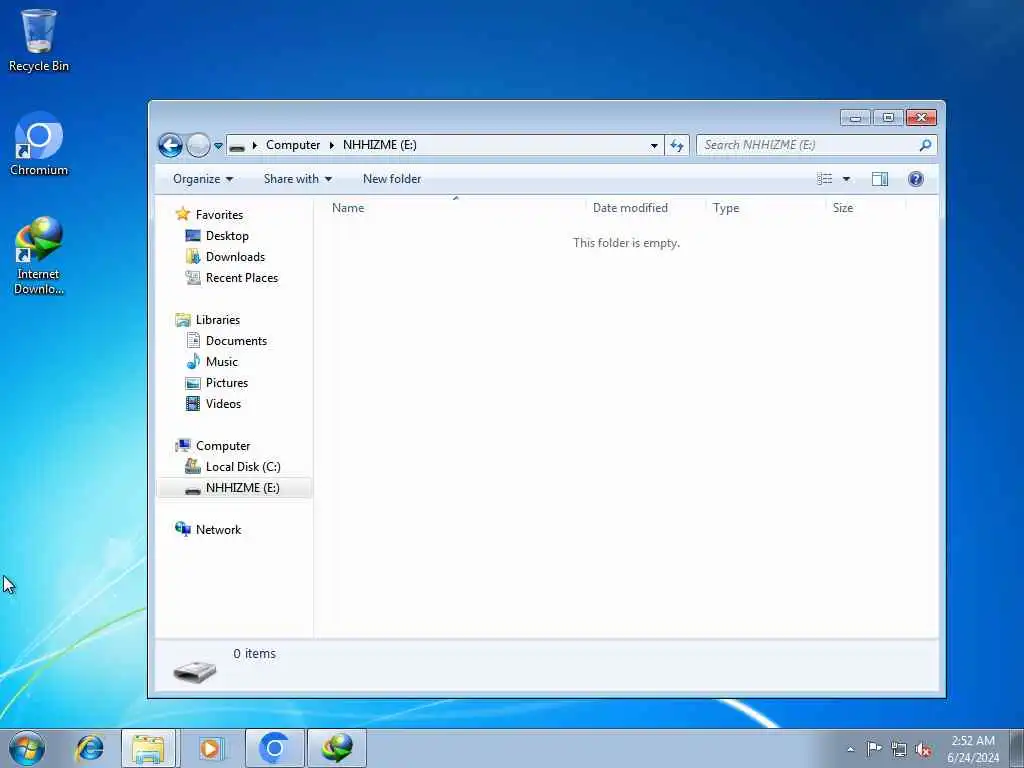The image size is (1024, 768).
Task: Open the Recycle Bin desktop icon
Action: tap(39, 40)
